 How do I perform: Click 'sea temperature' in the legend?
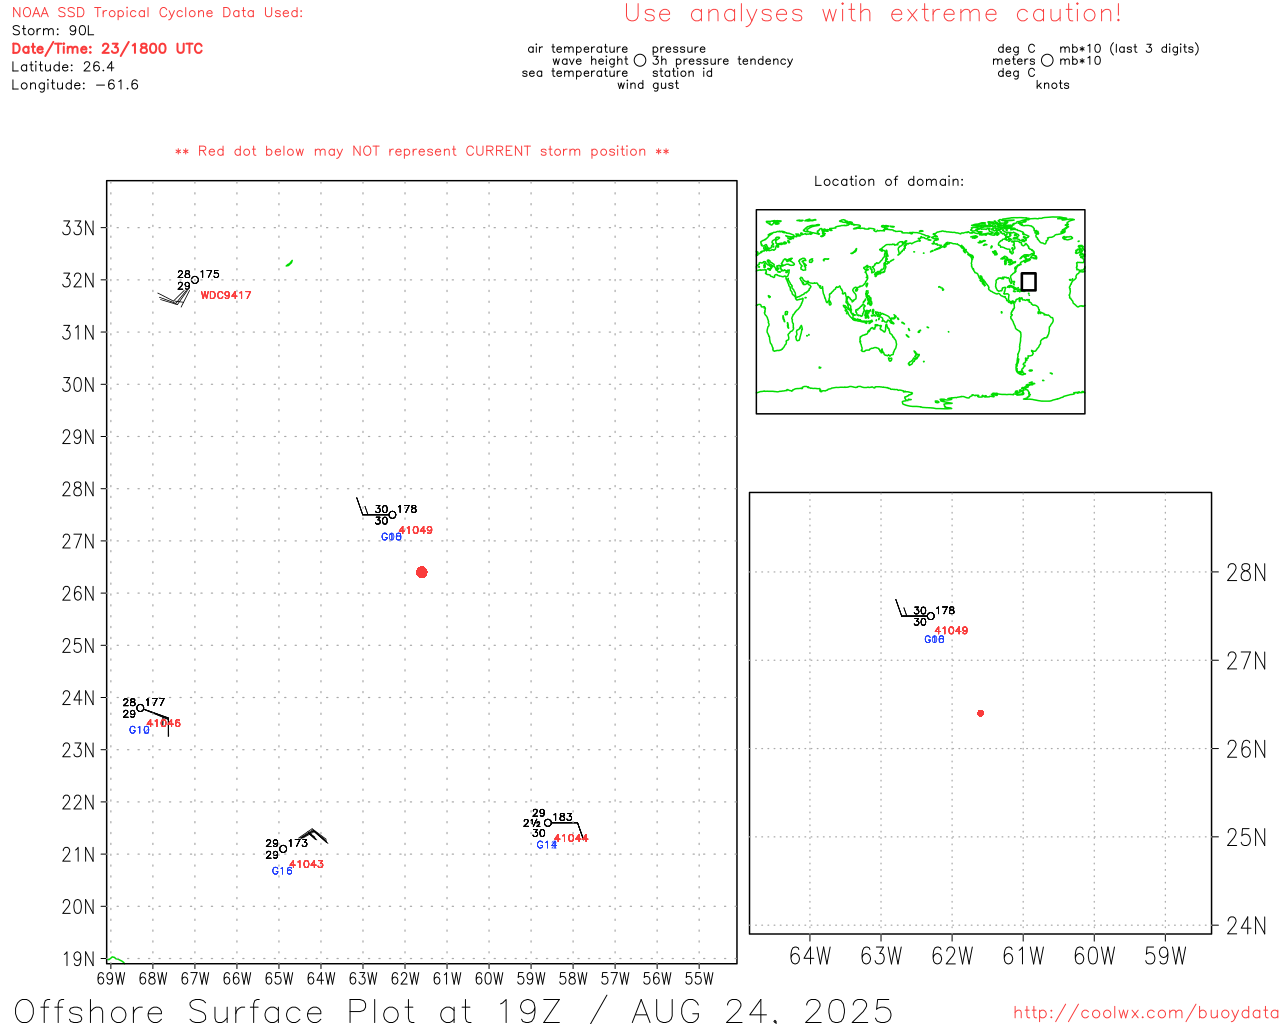(x=575, y=73)
